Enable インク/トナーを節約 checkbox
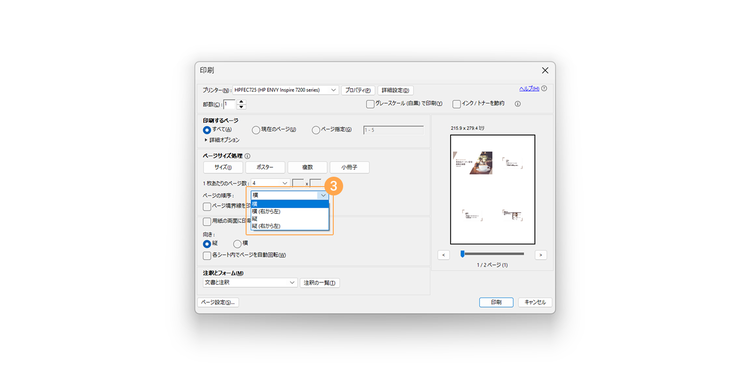 point(457,104)
